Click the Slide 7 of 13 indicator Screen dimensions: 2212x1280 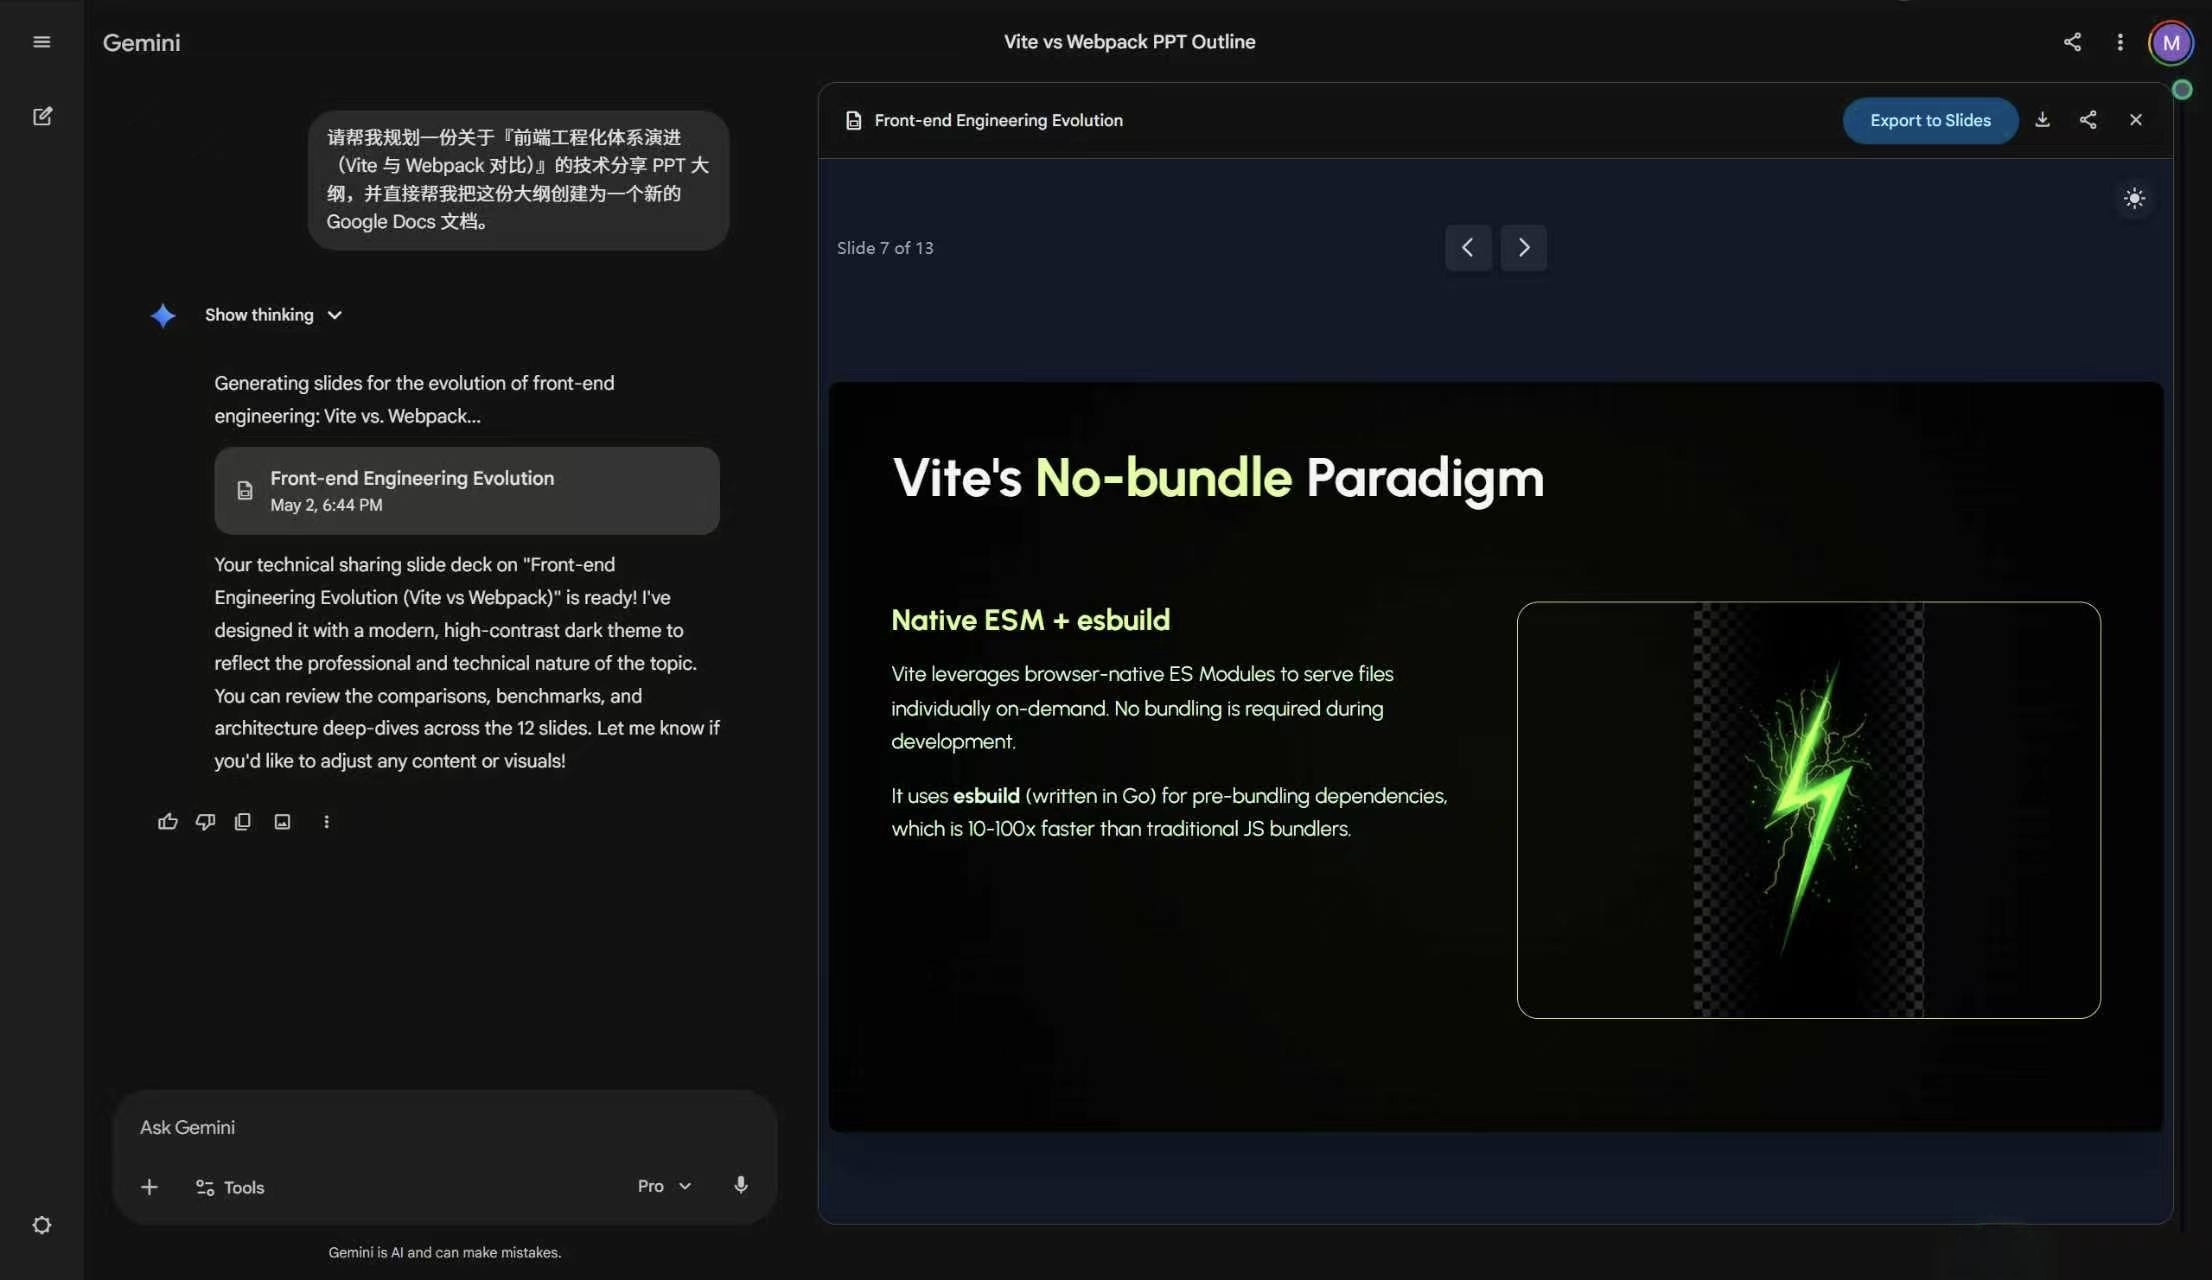[x=885, y=248]
